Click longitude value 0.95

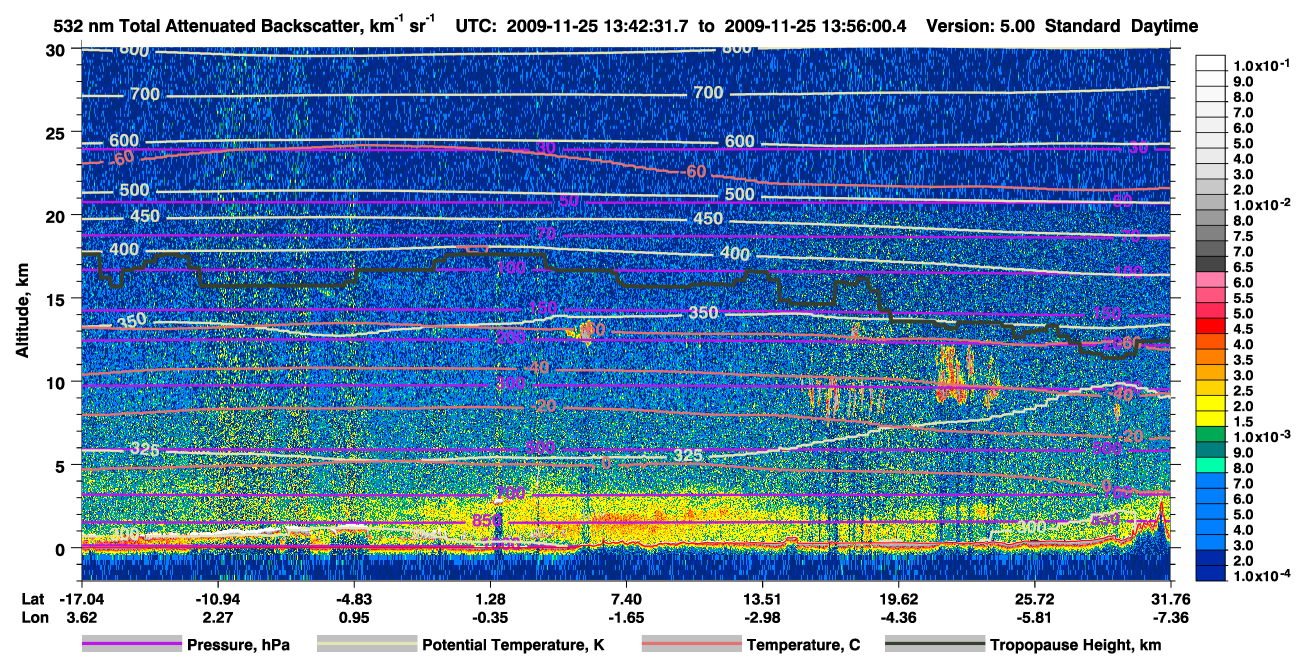353,617
